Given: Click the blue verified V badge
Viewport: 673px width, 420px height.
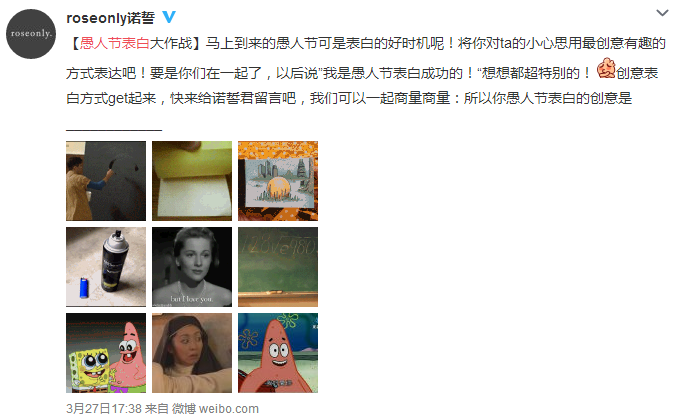Looking at the screenshot, I should pyautogui.click(x=169, y=17).
